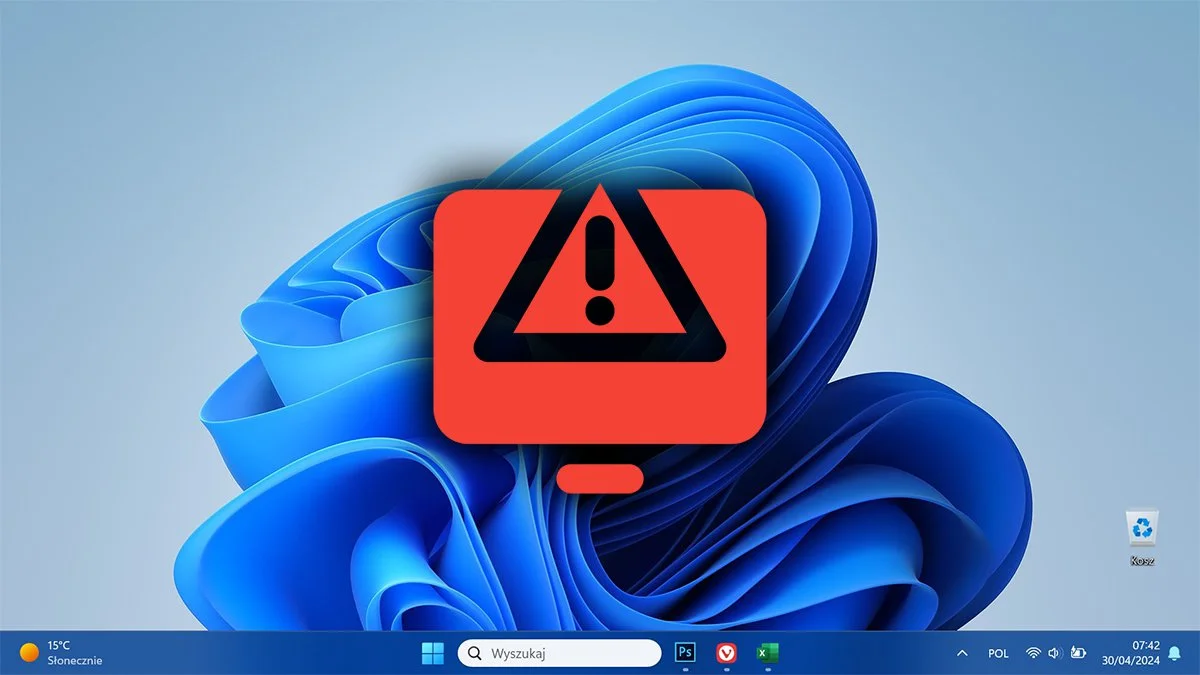This screenshot has width=1200, height=675.
Task: Click the Wi-Fi icon in the system tray
Action: 1032,652
